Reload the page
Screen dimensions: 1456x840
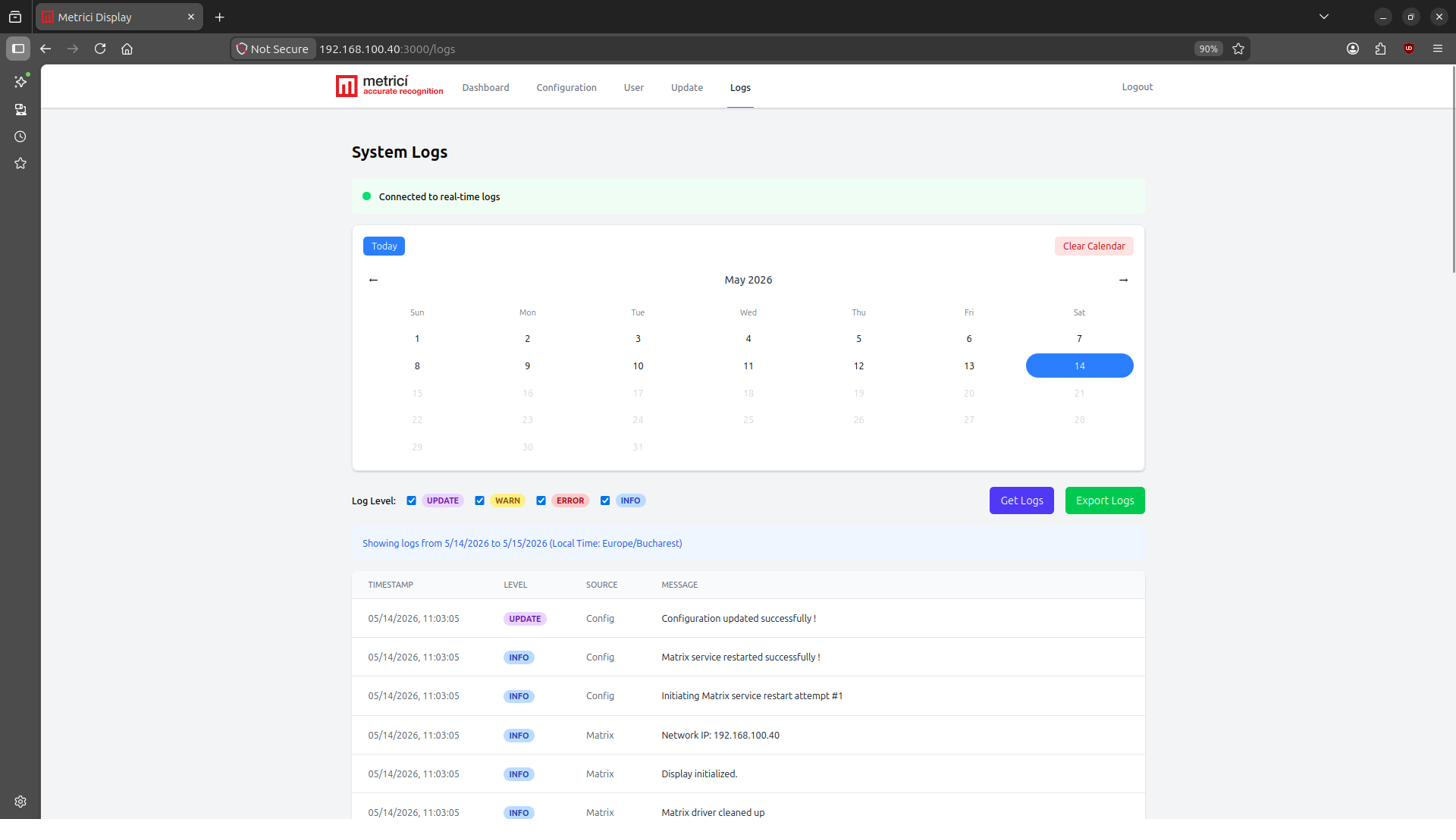(100, 48)
